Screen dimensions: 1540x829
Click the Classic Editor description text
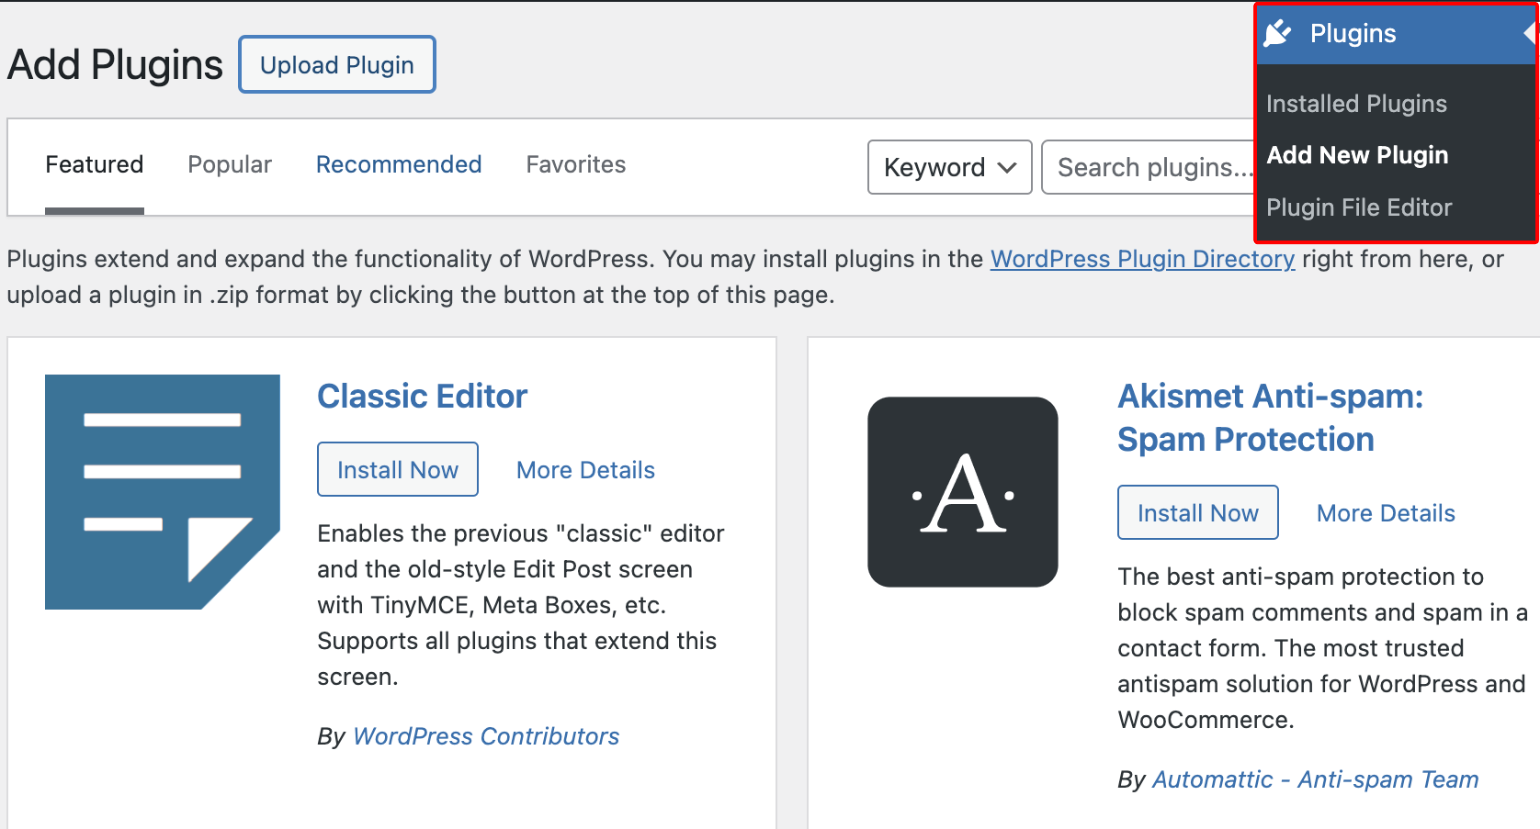521,605
